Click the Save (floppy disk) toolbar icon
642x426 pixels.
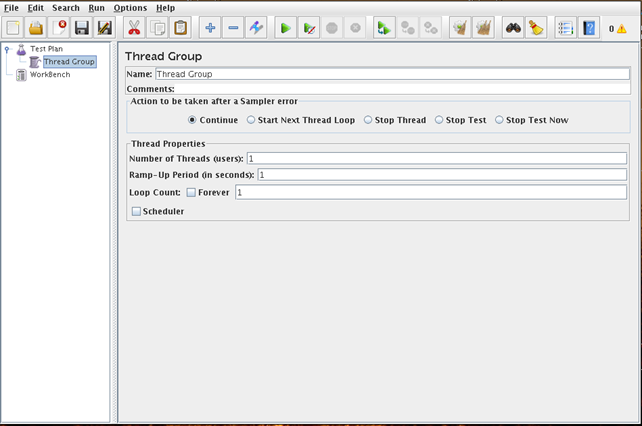(x=81, y=29)
